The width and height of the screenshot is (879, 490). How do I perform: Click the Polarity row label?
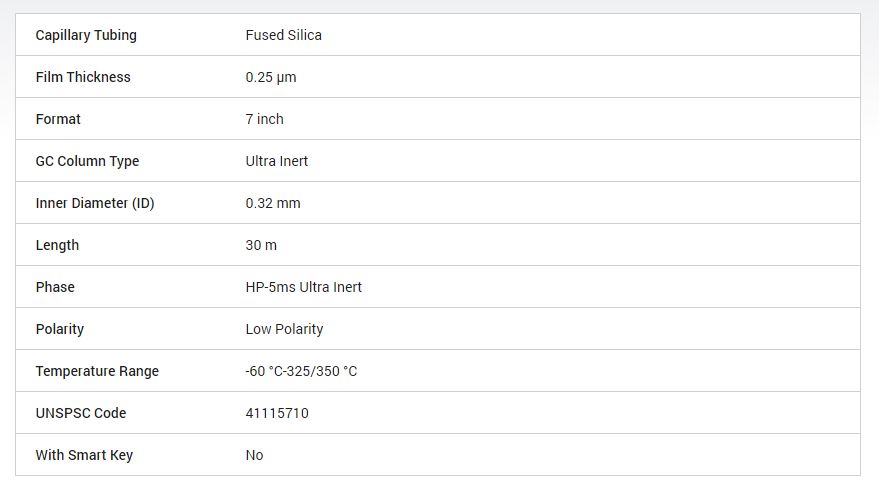point(60,329)
